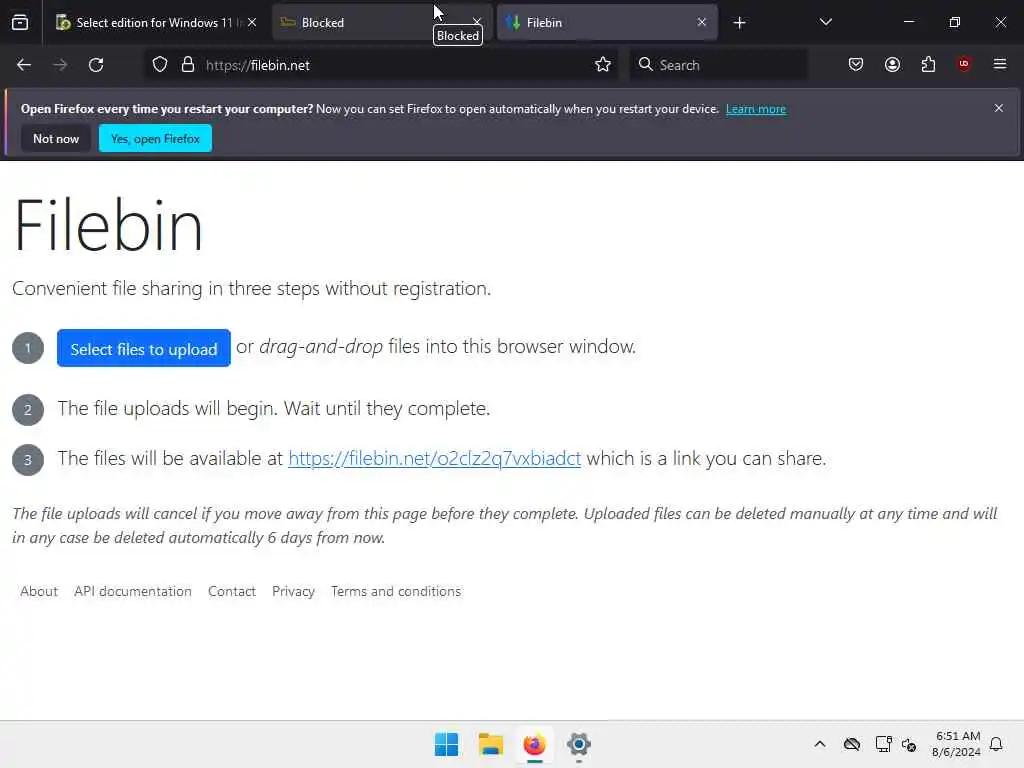
Task: Reload the current page
Action: pyautogui.click(x=96, y=65)
